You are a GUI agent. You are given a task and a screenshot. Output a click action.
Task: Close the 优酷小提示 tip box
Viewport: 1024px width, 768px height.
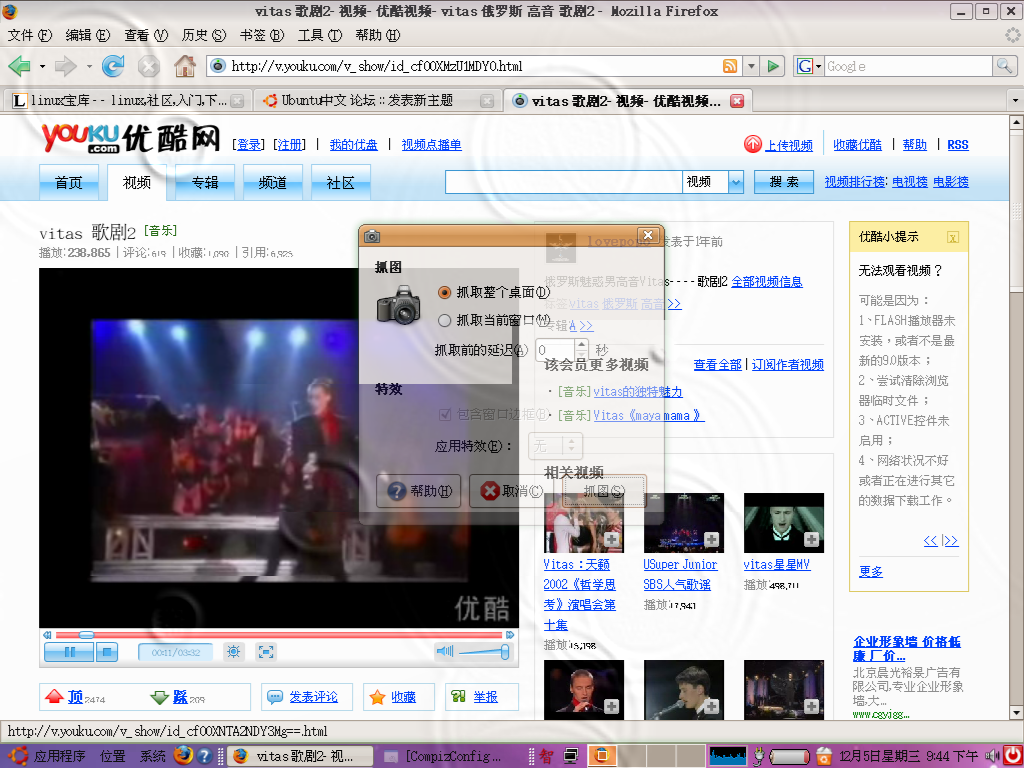pos(953,238)
